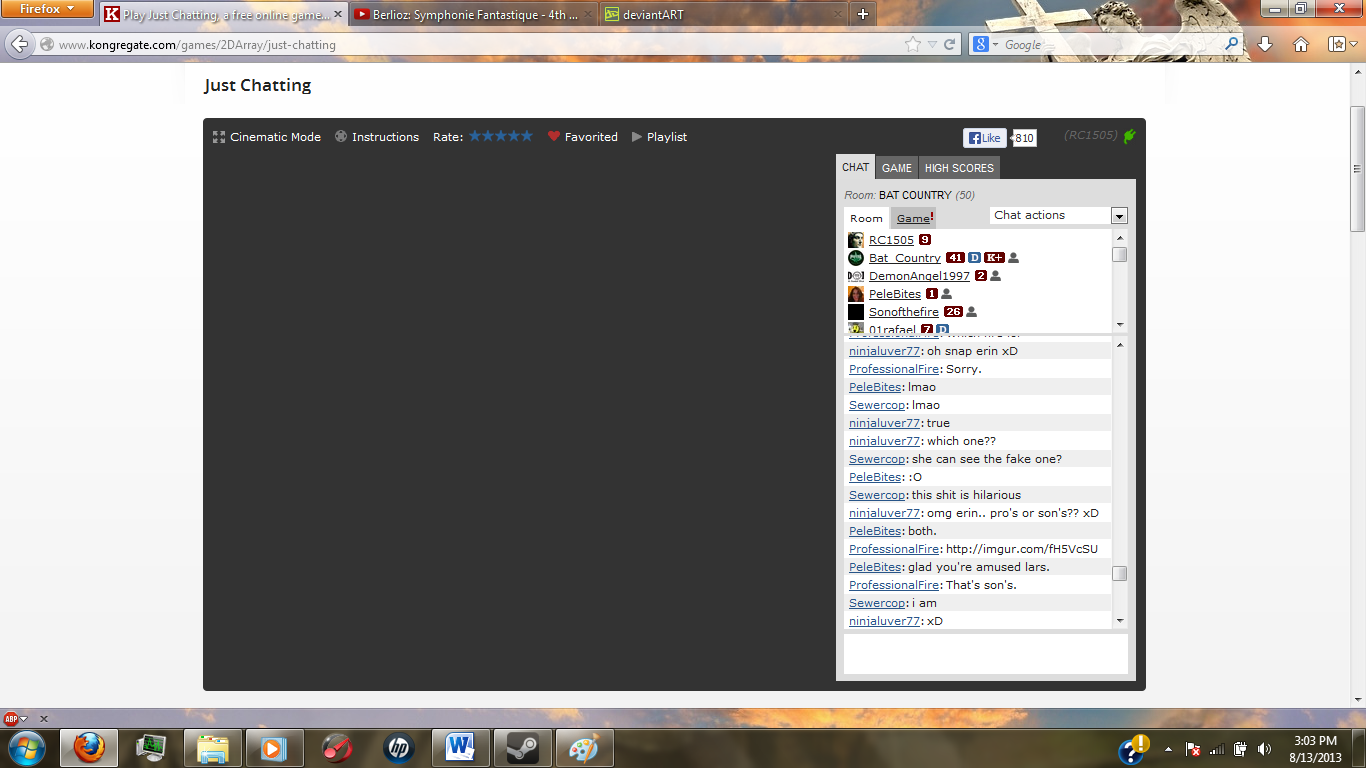1366x768 pixels.
Task: Open a new browser tab
Action: tap(862, 14)
